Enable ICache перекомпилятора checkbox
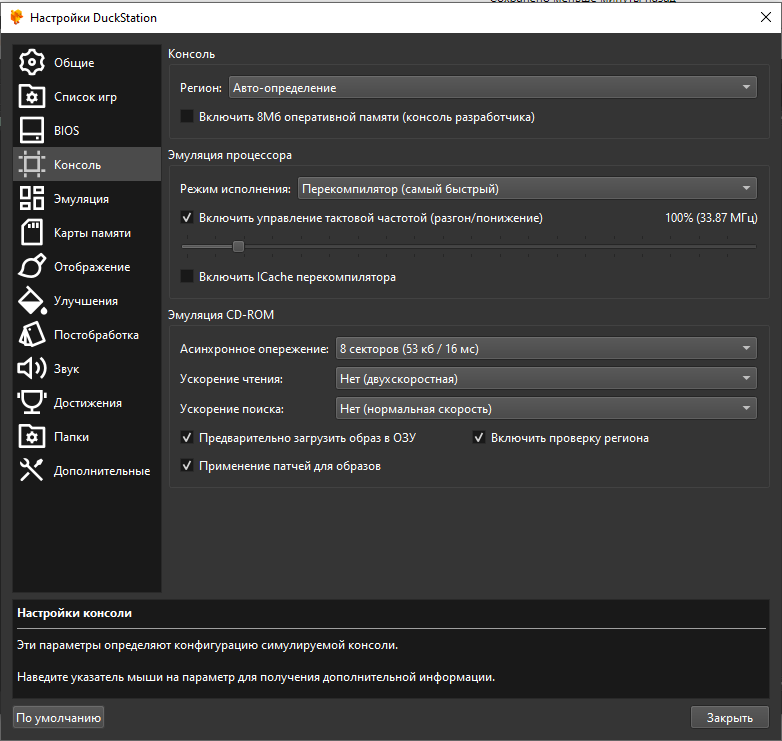 [x=187, y=276]
